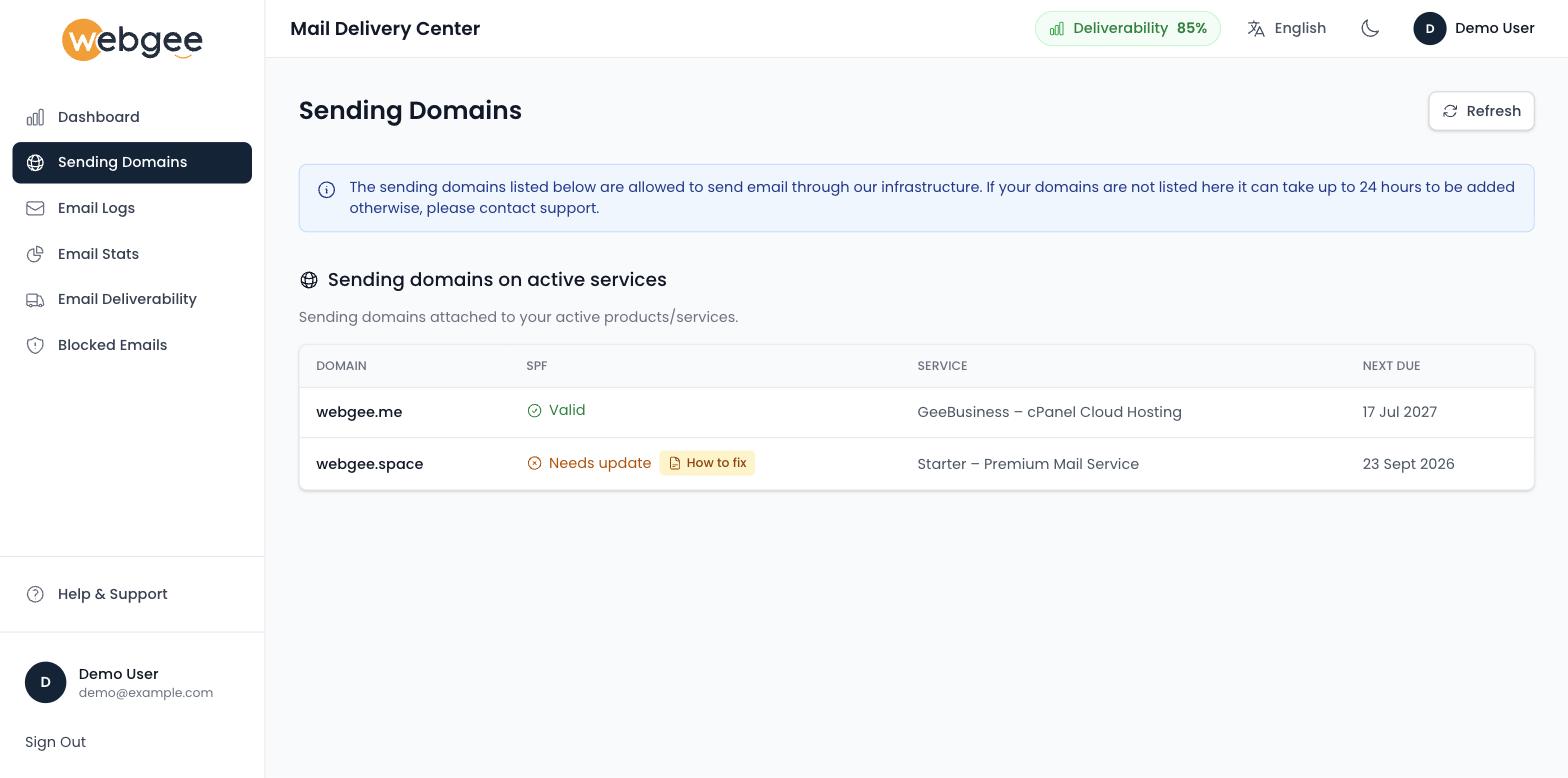The image size is (1568, 778).
Task: Click the How to fix badge
Action: [707, 463]
